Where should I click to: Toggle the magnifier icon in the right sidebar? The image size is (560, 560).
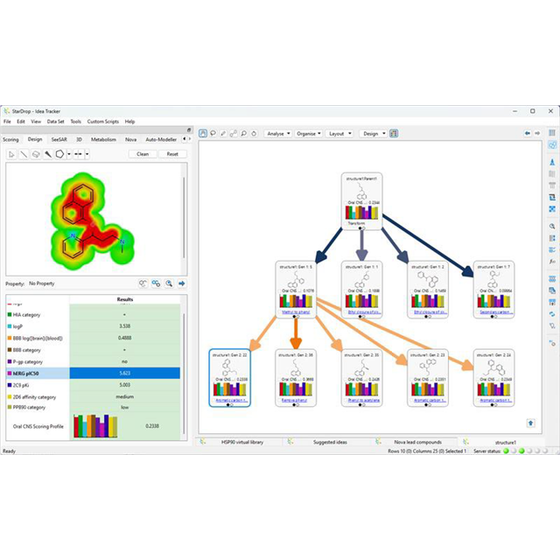click(x=552, y=226)
